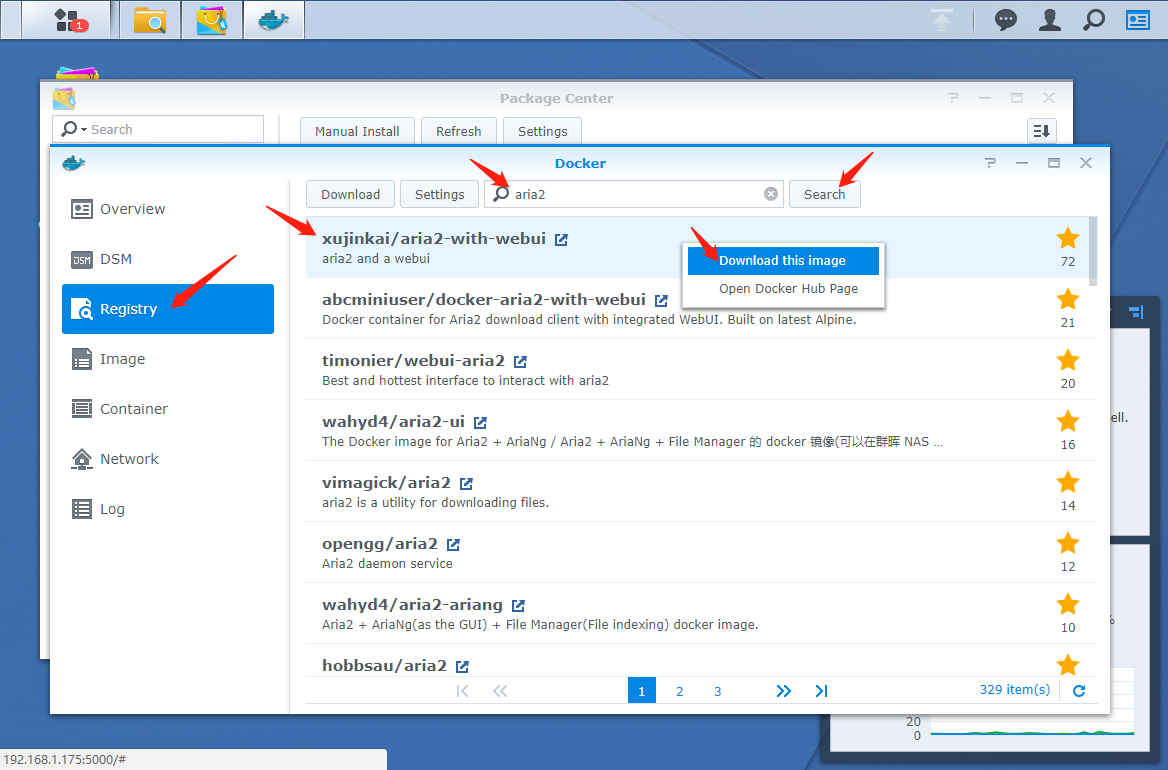Image resolution: width=1168 pixels, height=770 pixels.
Task: Open external link for timonier/webui-aria2
Action: pyautogui.click(x=521, y=362)
